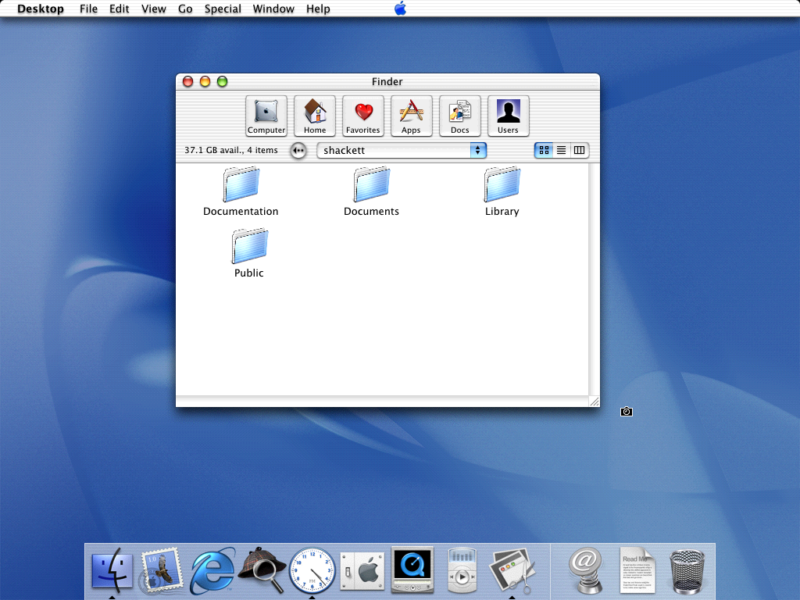
Task: Select the Library folder
Action: (x=501, y=188)
